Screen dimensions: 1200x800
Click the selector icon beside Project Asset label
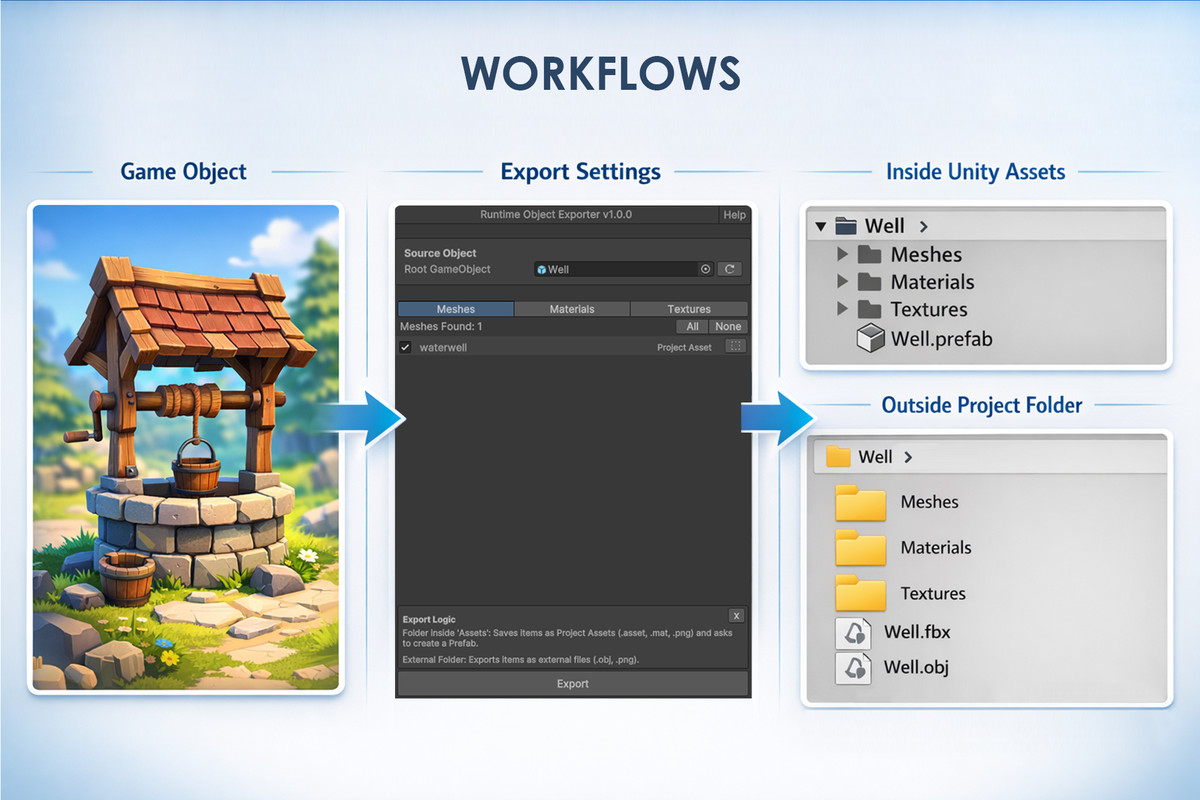pyautogui.click(x=735, y=346)
